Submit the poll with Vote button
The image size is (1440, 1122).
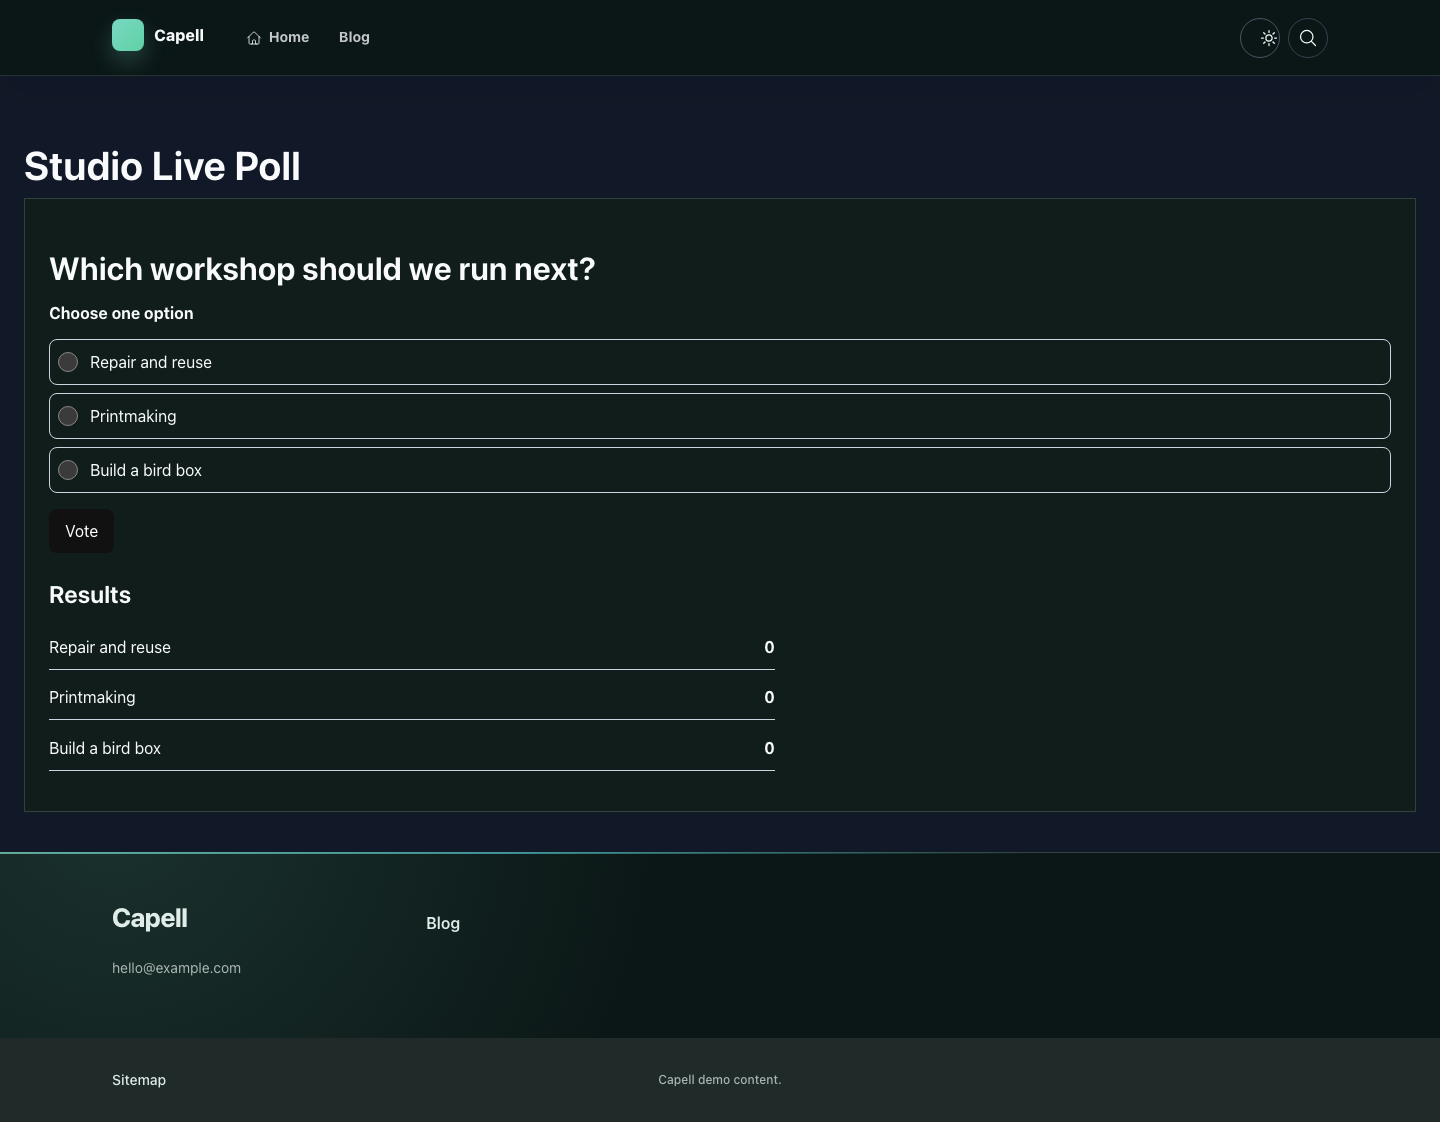pyautogui.click(x=81, y=531)
